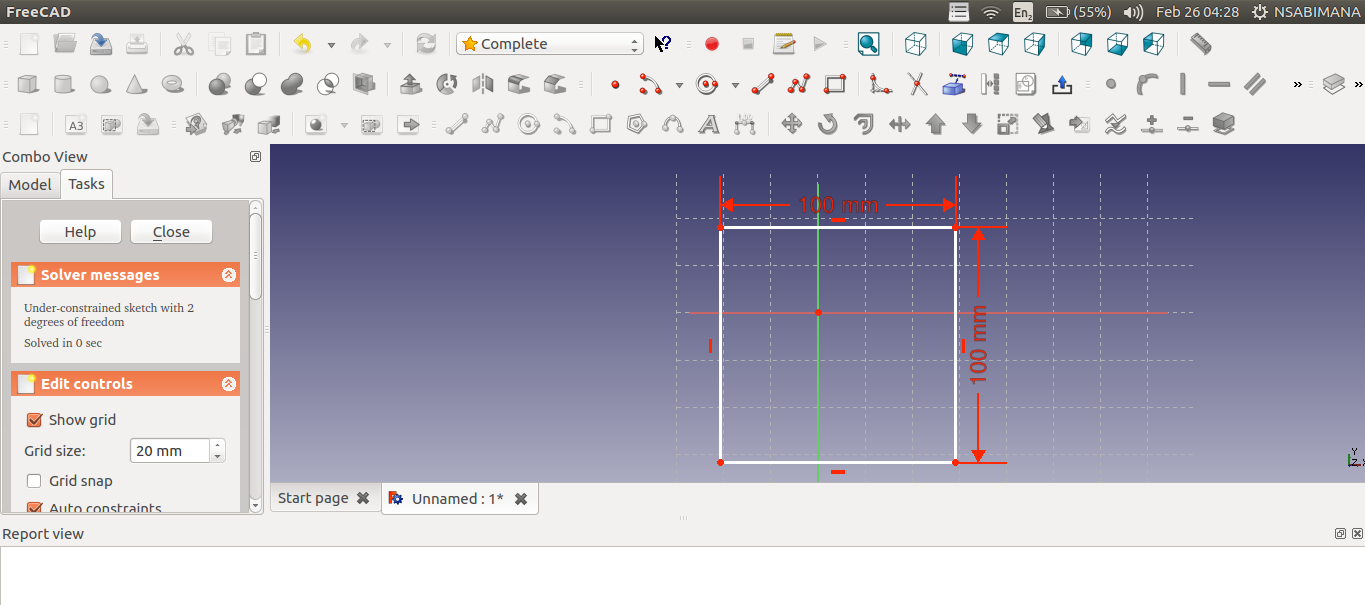Activate the What's This help cursor
This screenshot has width=1365, height=605.
(662, 44)
